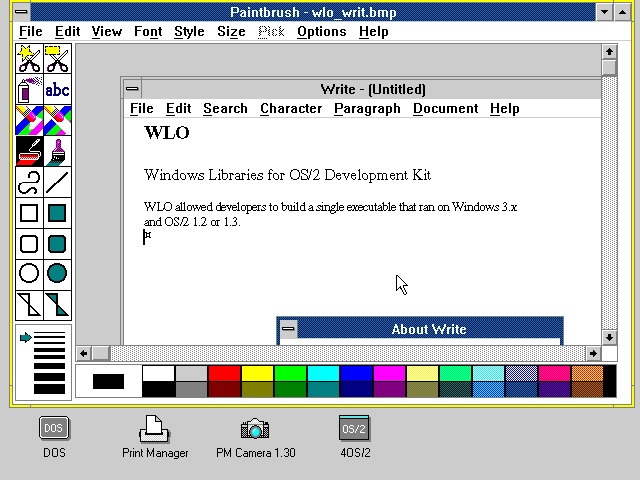Select the Brush tool

(57, 151)
